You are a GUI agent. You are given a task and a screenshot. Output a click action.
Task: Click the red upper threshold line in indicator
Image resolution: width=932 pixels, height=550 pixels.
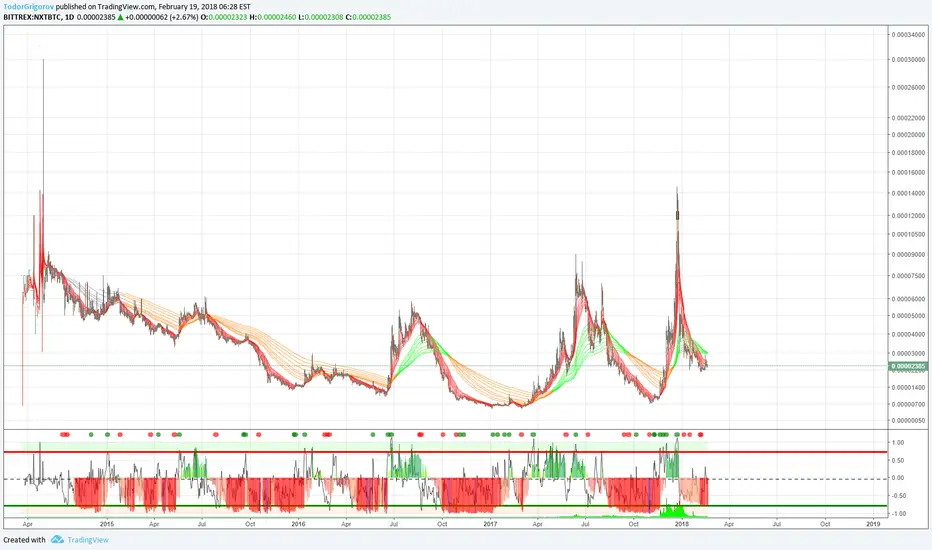coord(446,452)
